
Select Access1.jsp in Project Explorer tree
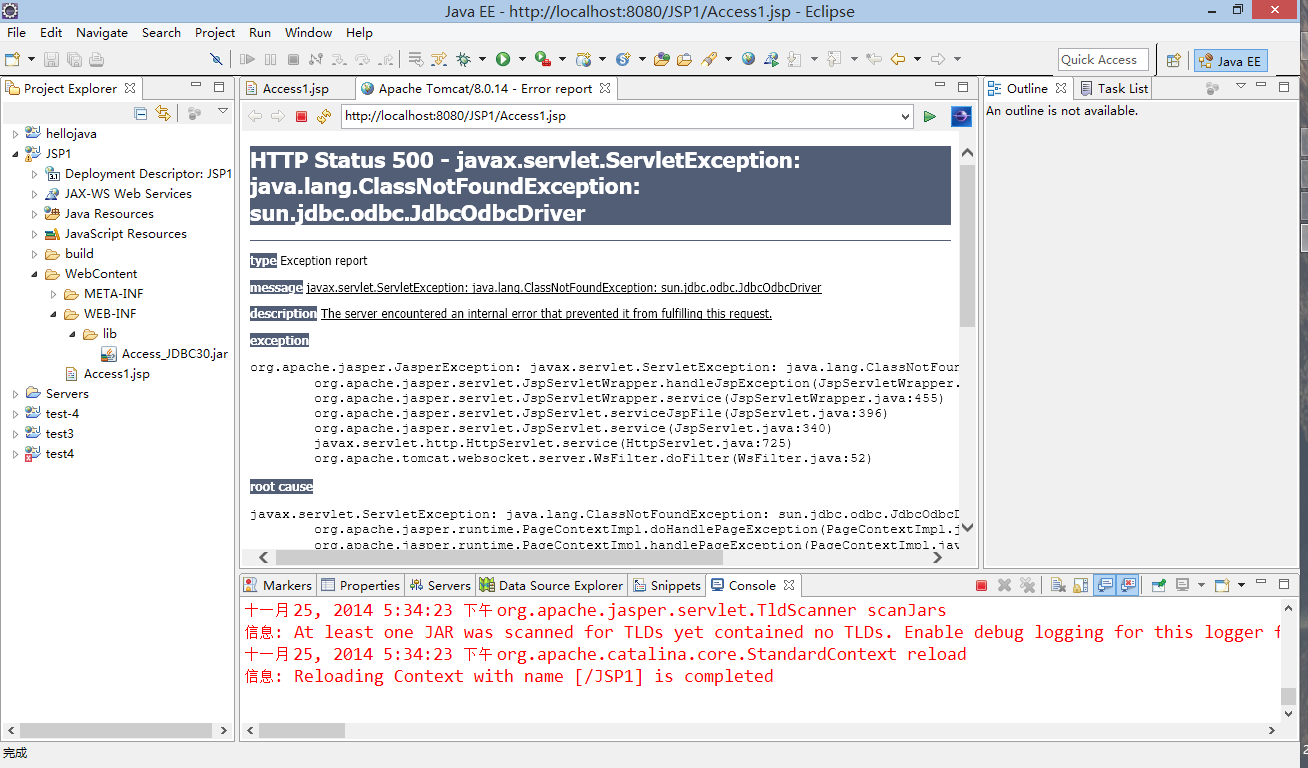[x=107, y=373]
